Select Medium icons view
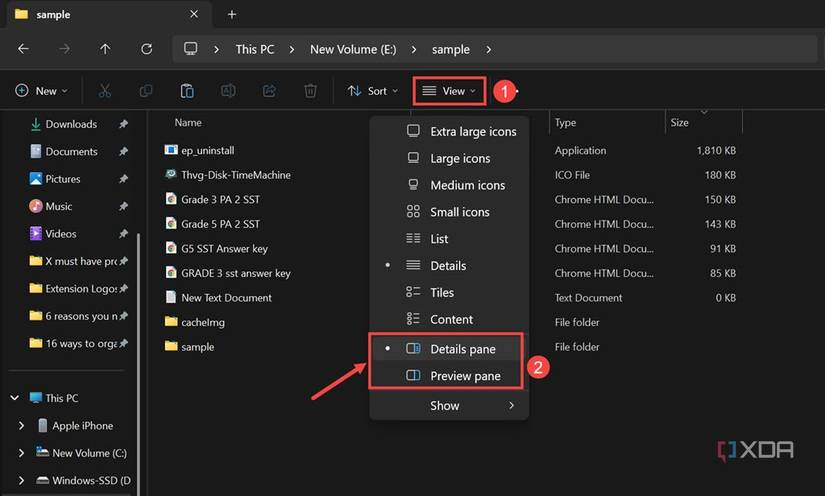 point(449,185)
